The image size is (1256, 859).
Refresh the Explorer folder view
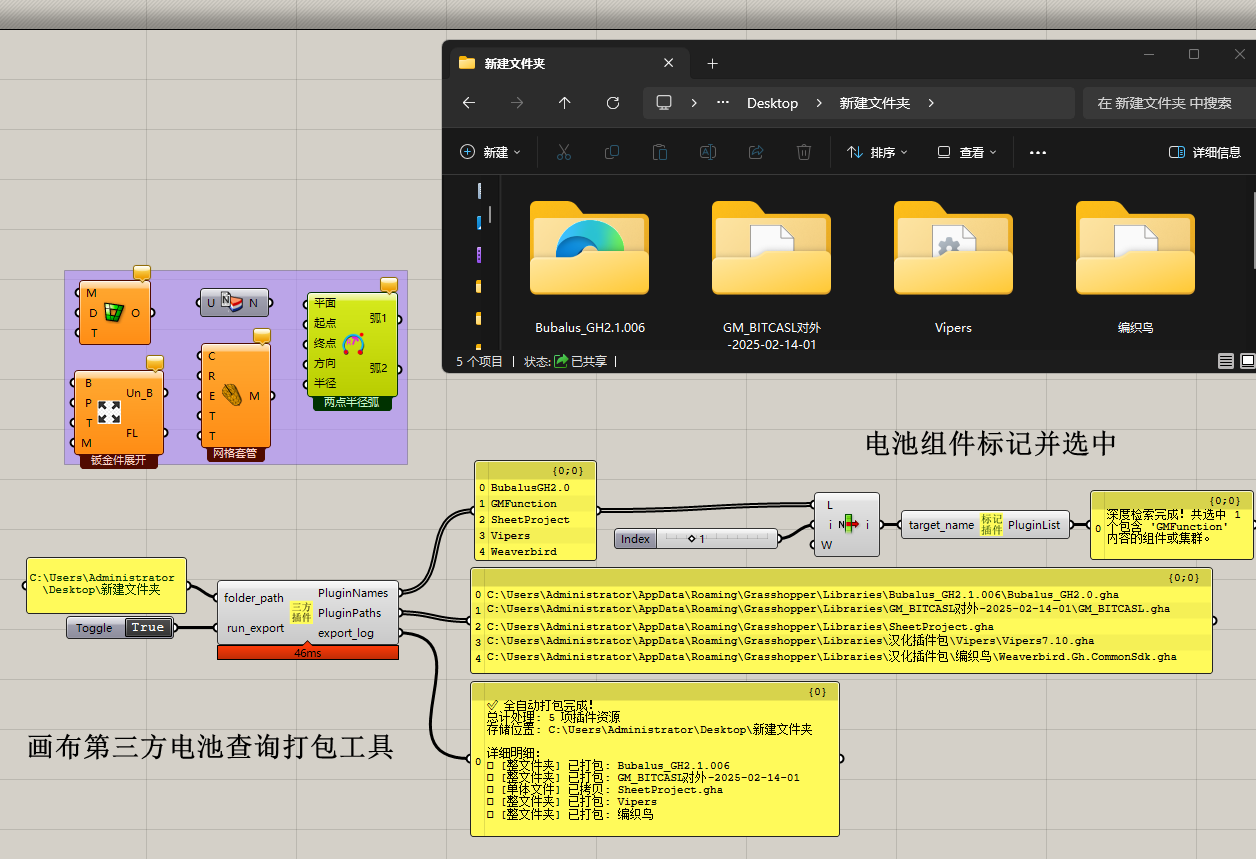[613, 103]
